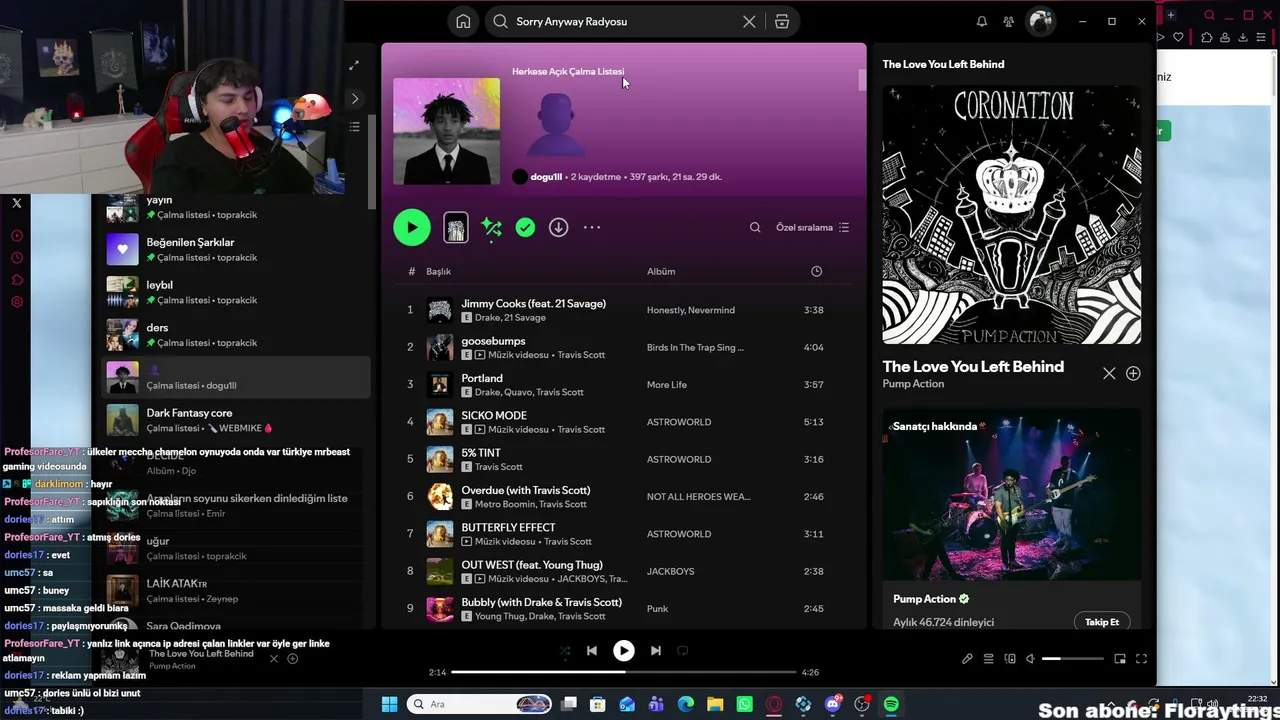The image size is (1280, 720).
Task: Open lyrics with the microphone icon
Action: [x=967, y=659]
